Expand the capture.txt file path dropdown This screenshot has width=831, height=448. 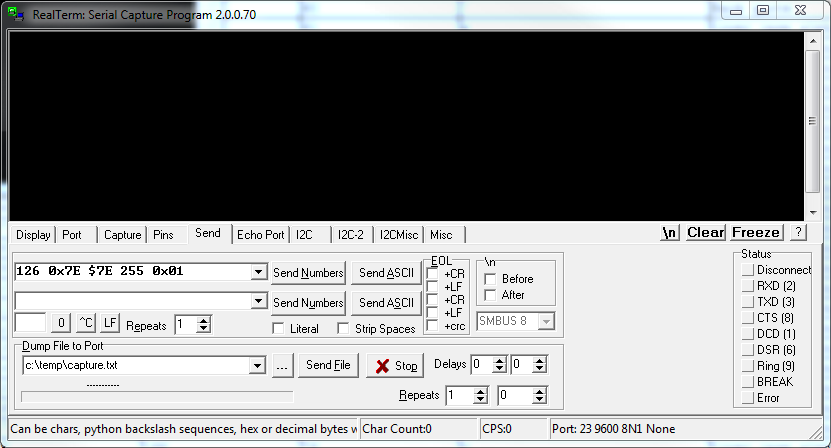pyautogui.click(x=257, y=365)
